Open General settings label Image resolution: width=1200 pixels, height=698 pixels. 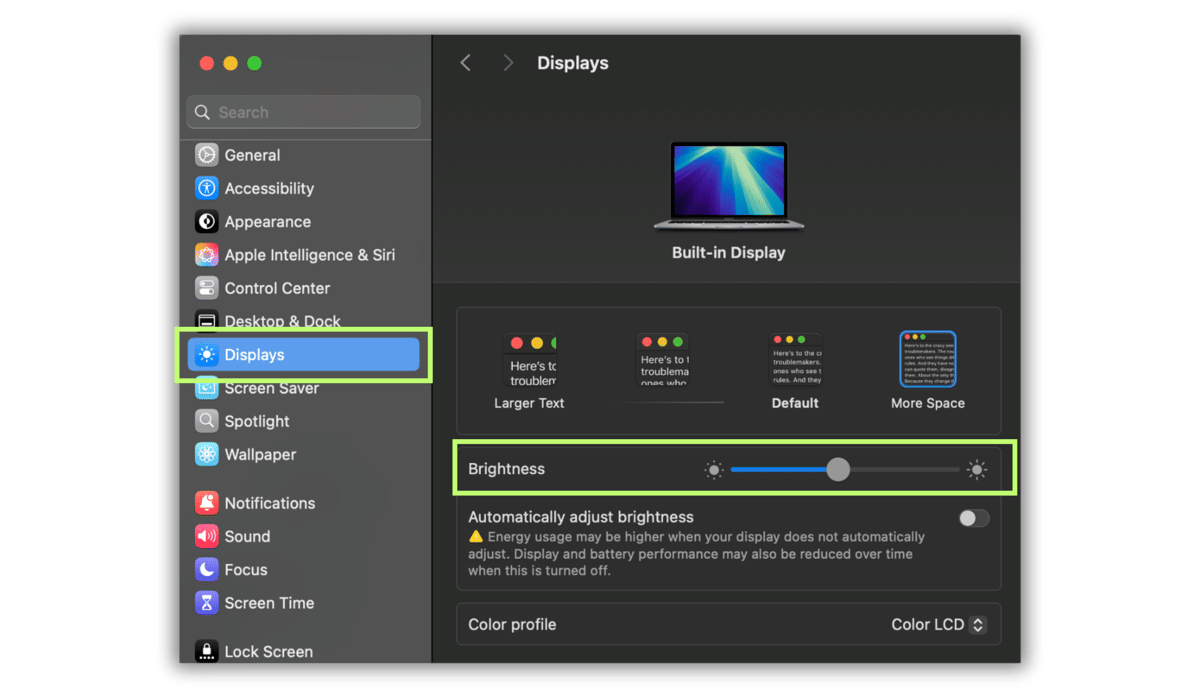252,155
